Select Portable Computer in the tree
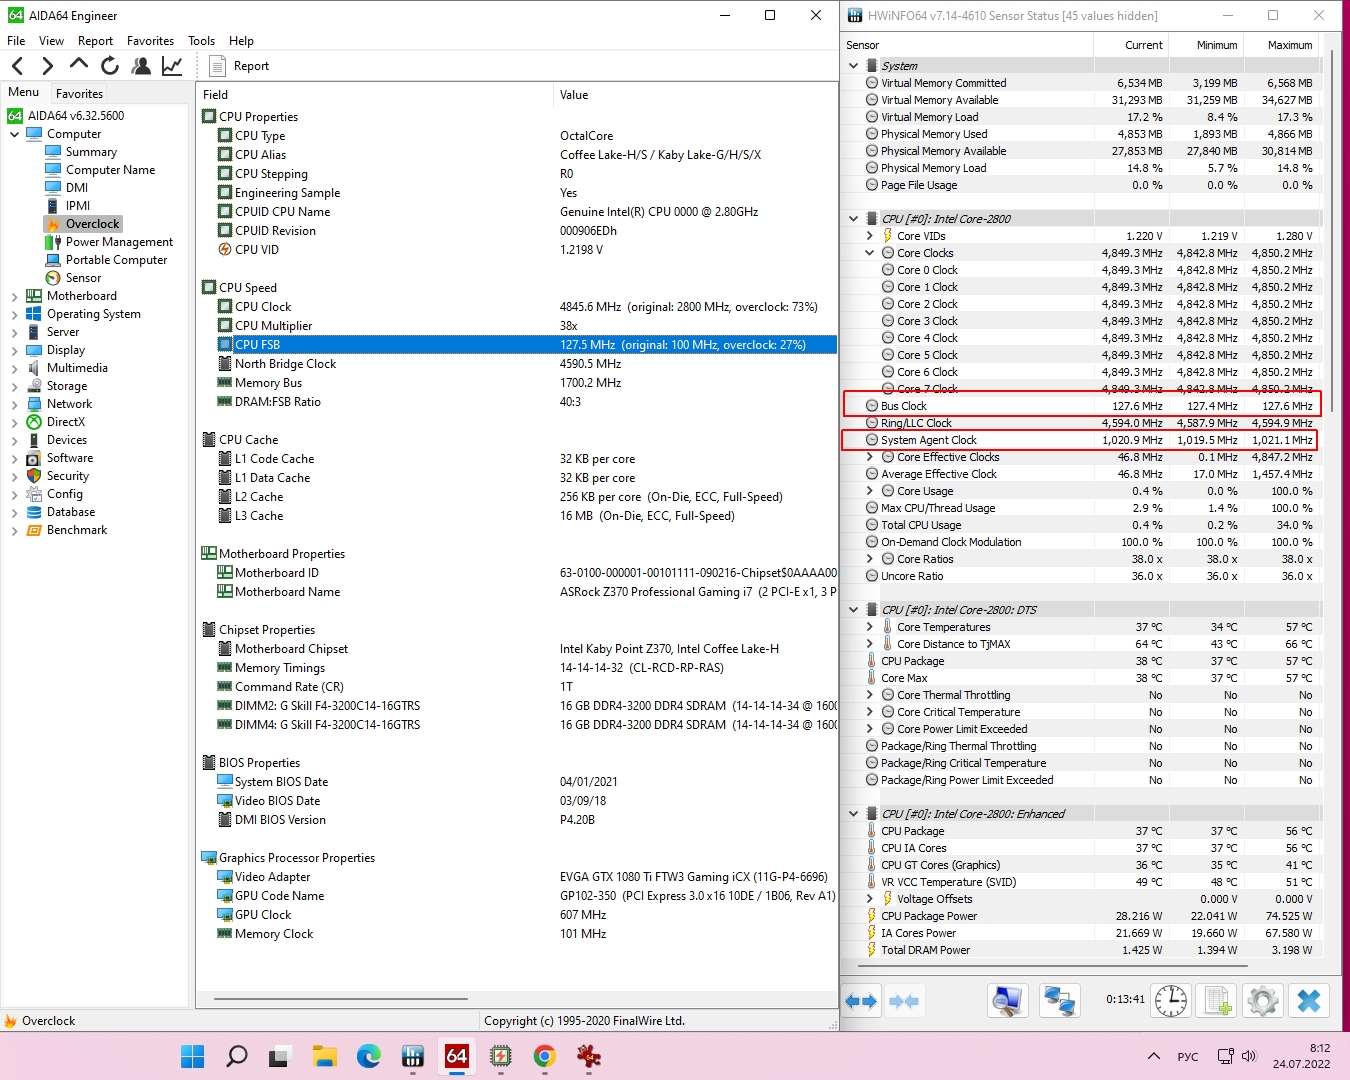 coord(116,260)
